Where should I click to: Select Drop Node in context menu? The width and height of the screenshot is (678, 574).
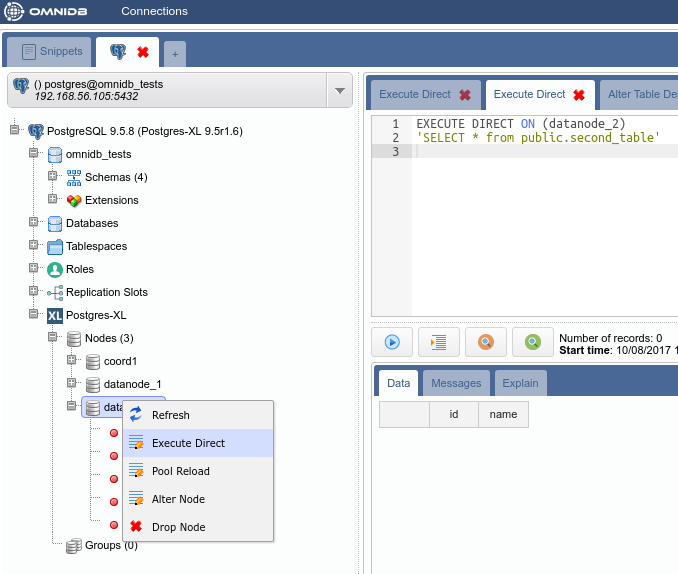coord(178,527)
